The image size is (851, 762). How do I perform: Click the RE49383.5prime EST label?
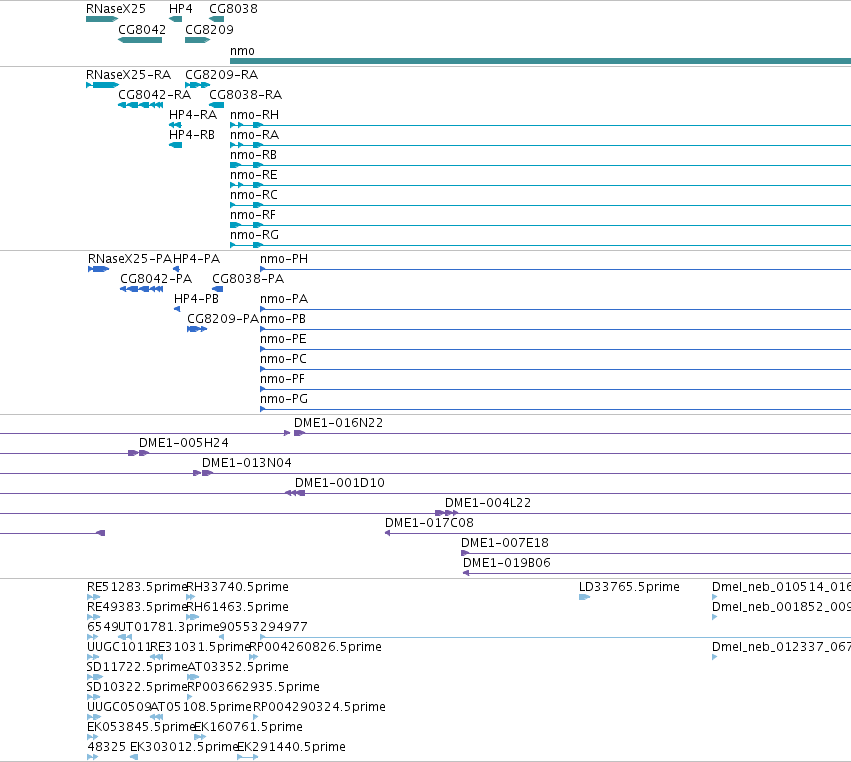137,607
